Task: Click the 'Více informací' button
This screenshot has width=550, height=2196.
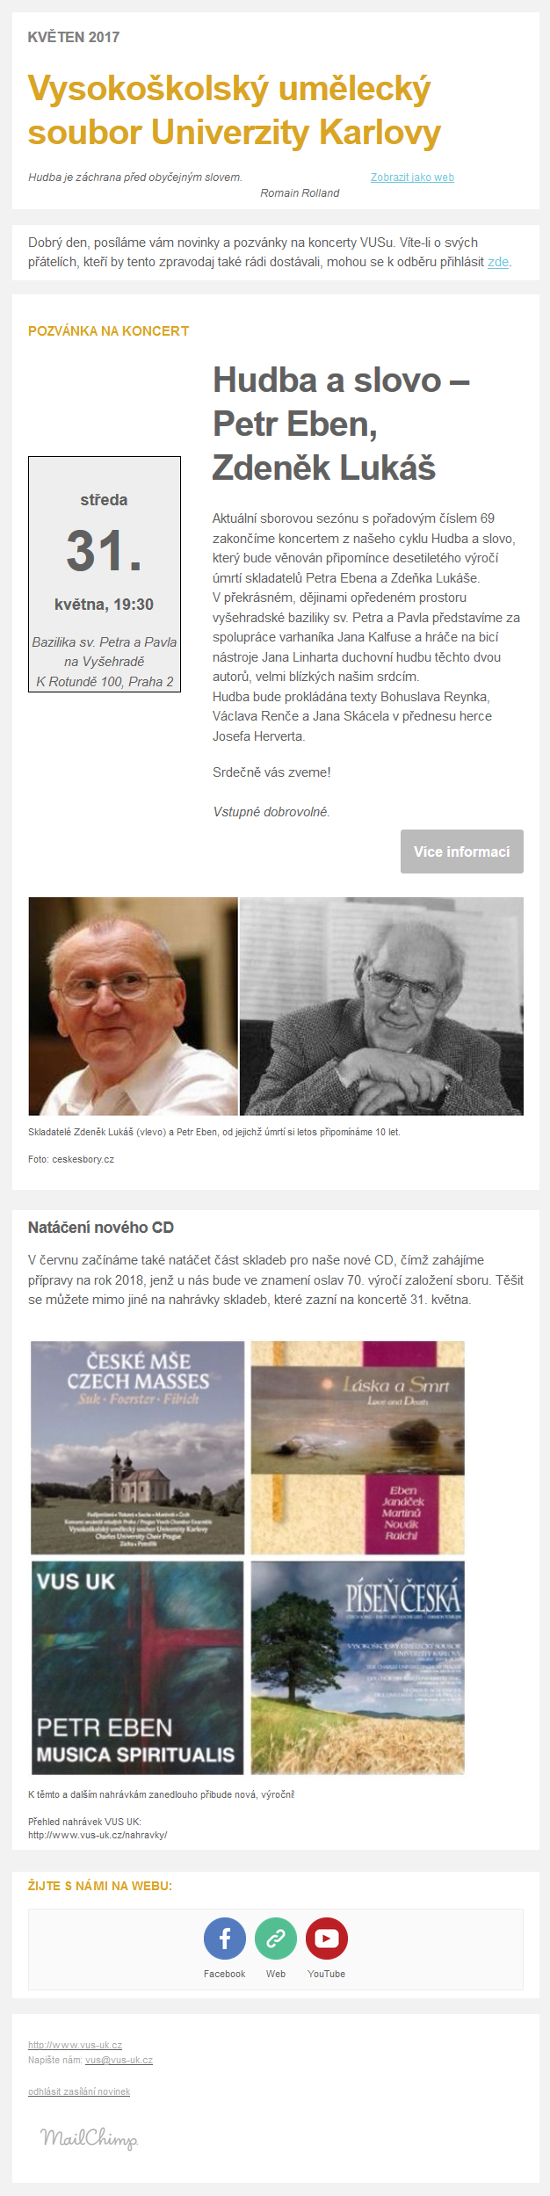Action: [462, 851]
